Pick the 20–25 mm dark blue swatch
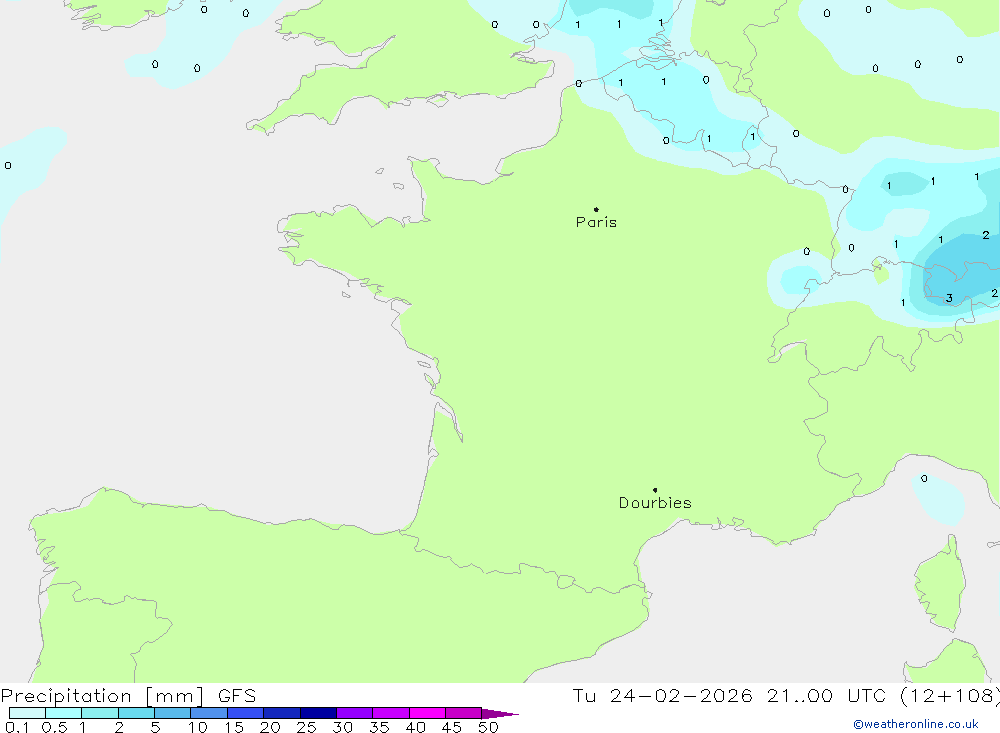 tap(282, 713)
